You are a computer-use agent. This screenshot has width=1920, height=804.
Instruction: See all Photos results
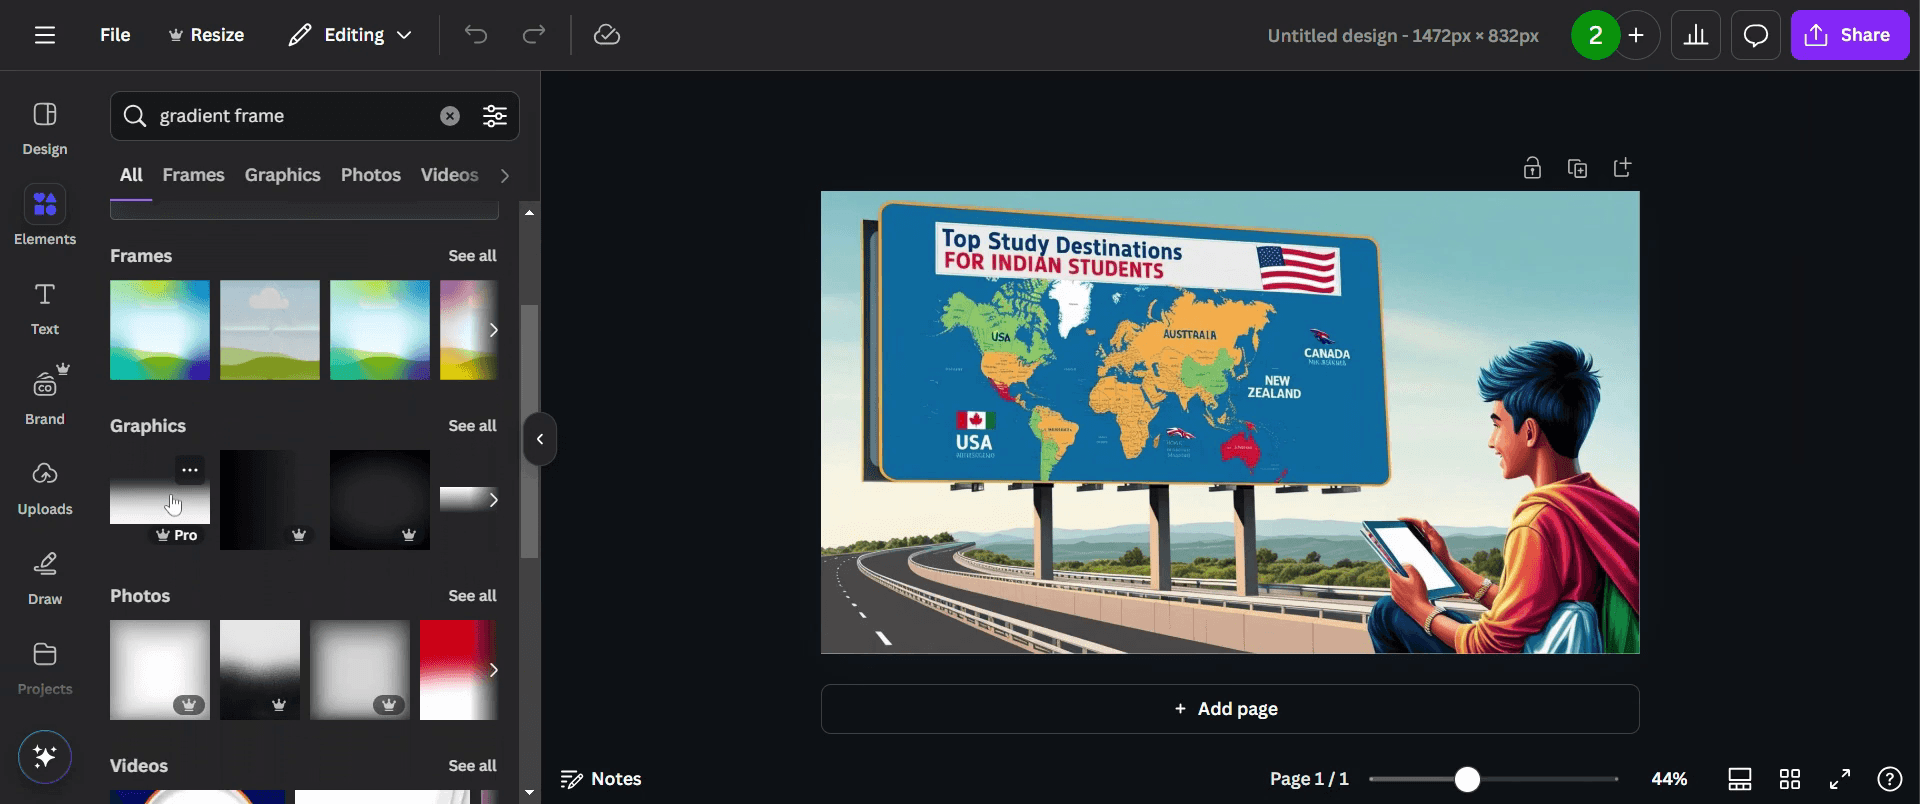[472, 596]
